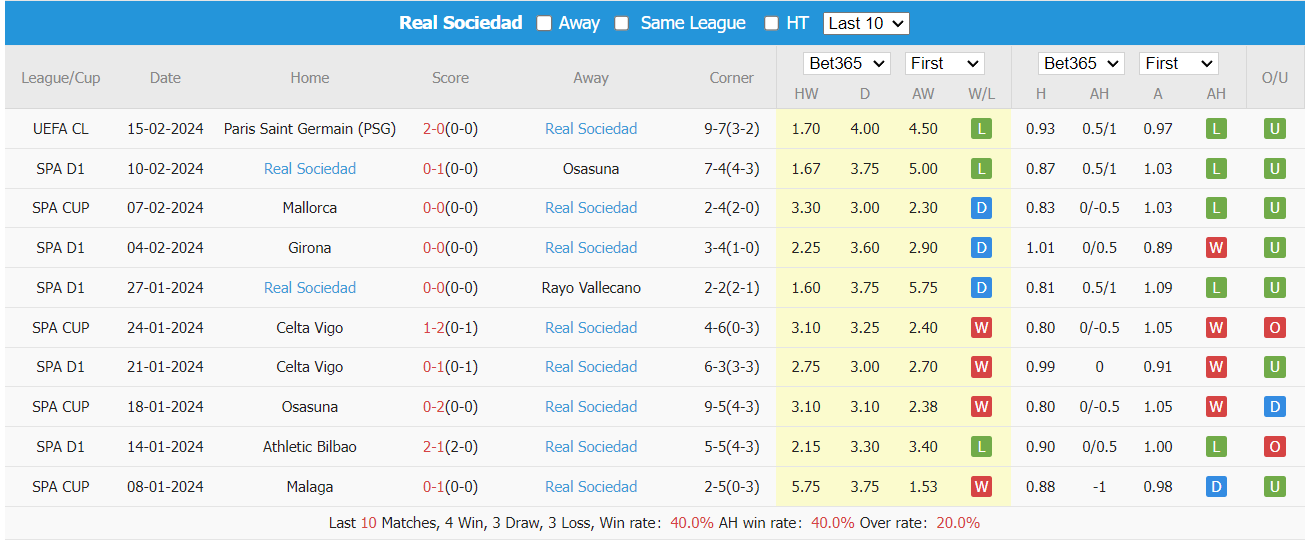Expand the First dropdown above the AH column
The height and width of the screenshot is (540, 1312).
pos(1178,63)
